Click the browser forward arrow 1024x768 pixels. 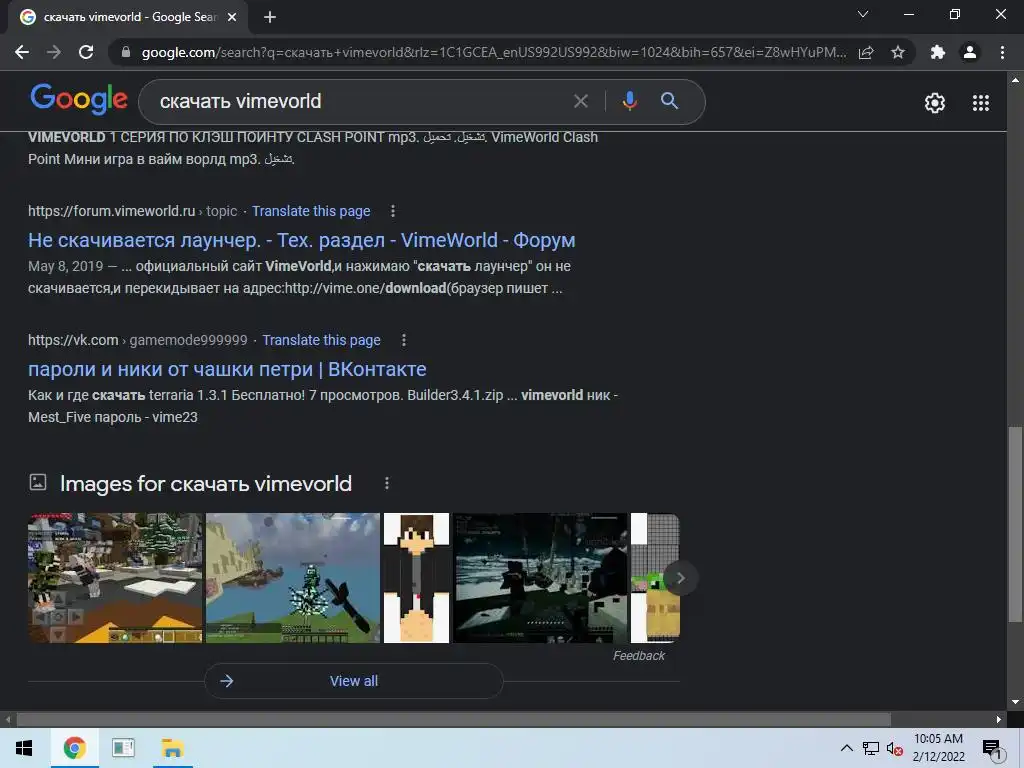click(x=54, y=52)
